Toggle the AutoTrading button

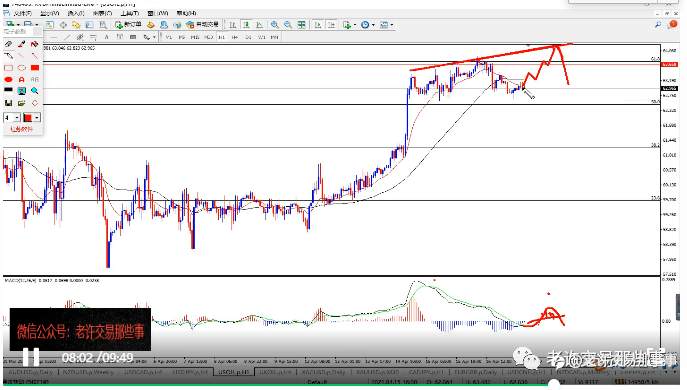[202, 25]
